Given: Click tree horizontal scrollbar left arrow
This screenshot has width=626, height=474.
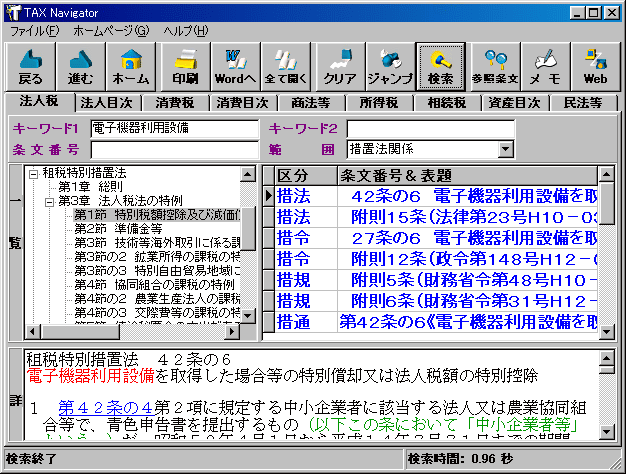Looking at the screenshot, I should [x=32, y=331].
